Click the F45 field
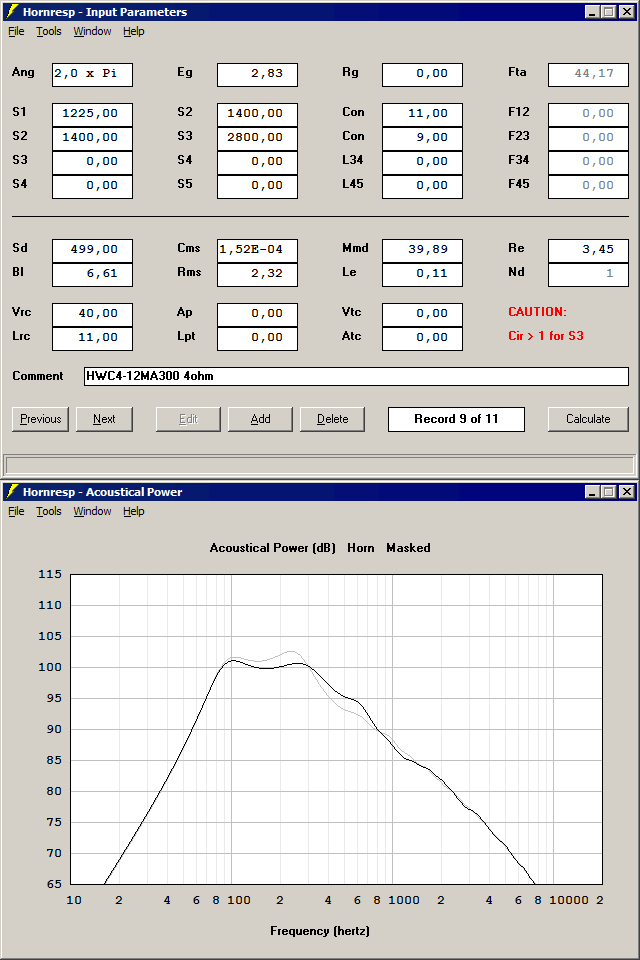The image size is (640, 960). pos(589,186)
